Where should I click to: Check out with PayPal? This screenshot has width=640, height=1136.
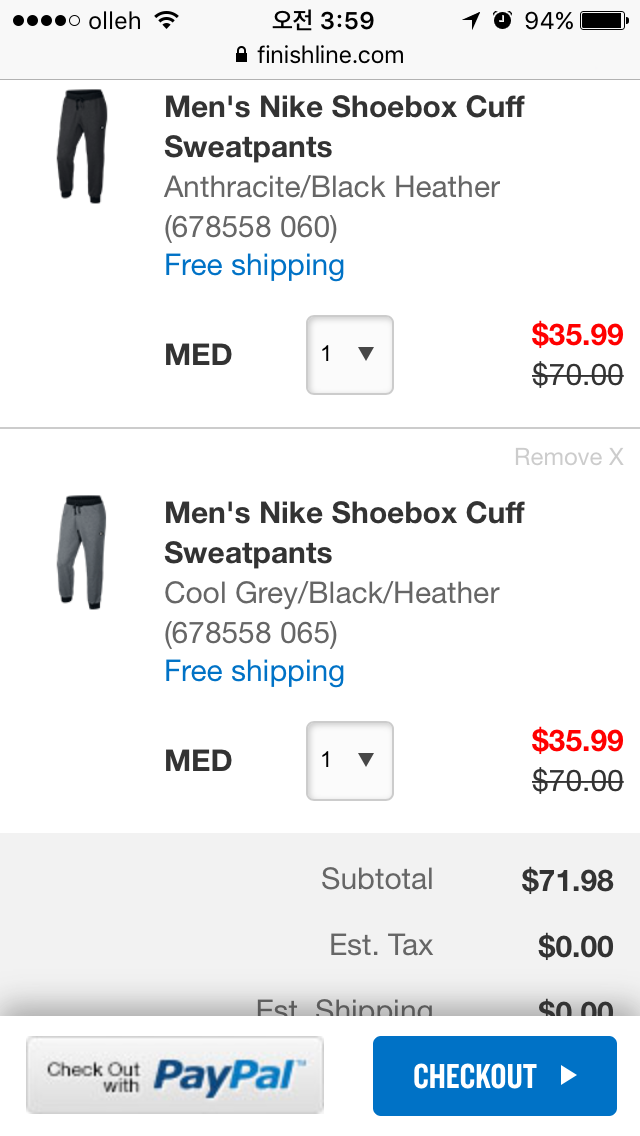coord(175,1075)
